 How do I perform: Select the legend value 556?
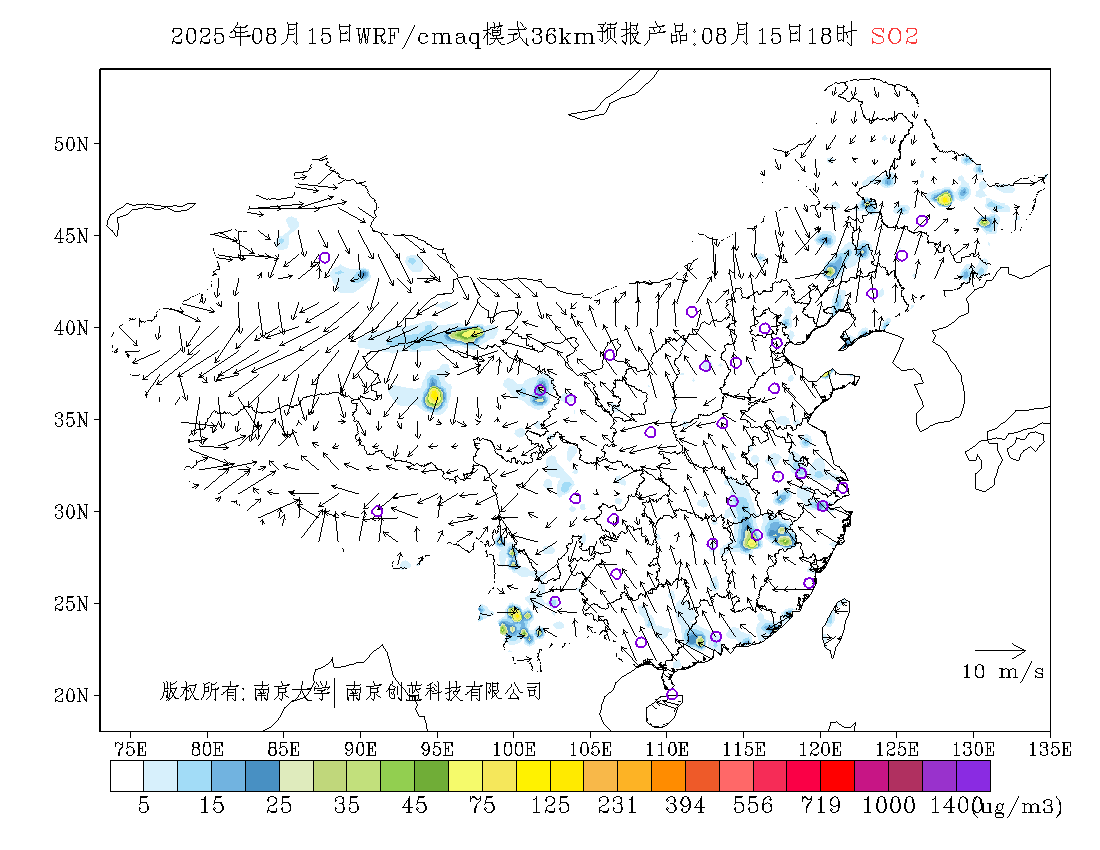coord(753,805)
